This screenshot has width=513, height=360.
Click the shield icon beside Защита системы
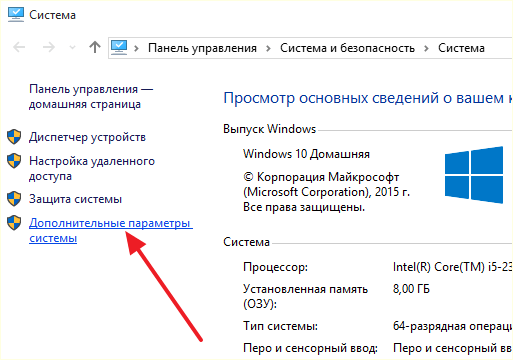[x=14, y=199]
